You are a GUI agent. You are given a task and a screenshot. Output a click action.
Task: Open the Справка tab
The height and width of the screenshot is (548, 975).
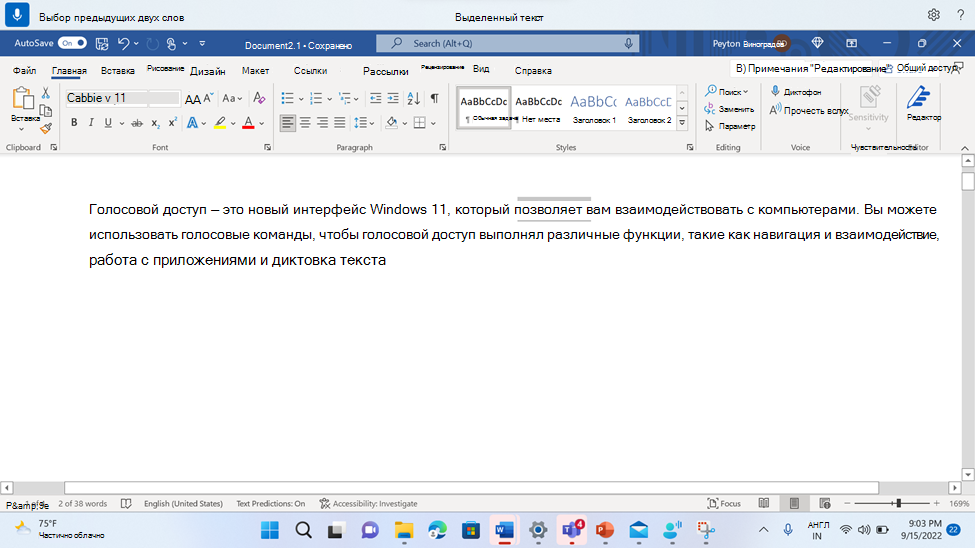pos(533,71)
